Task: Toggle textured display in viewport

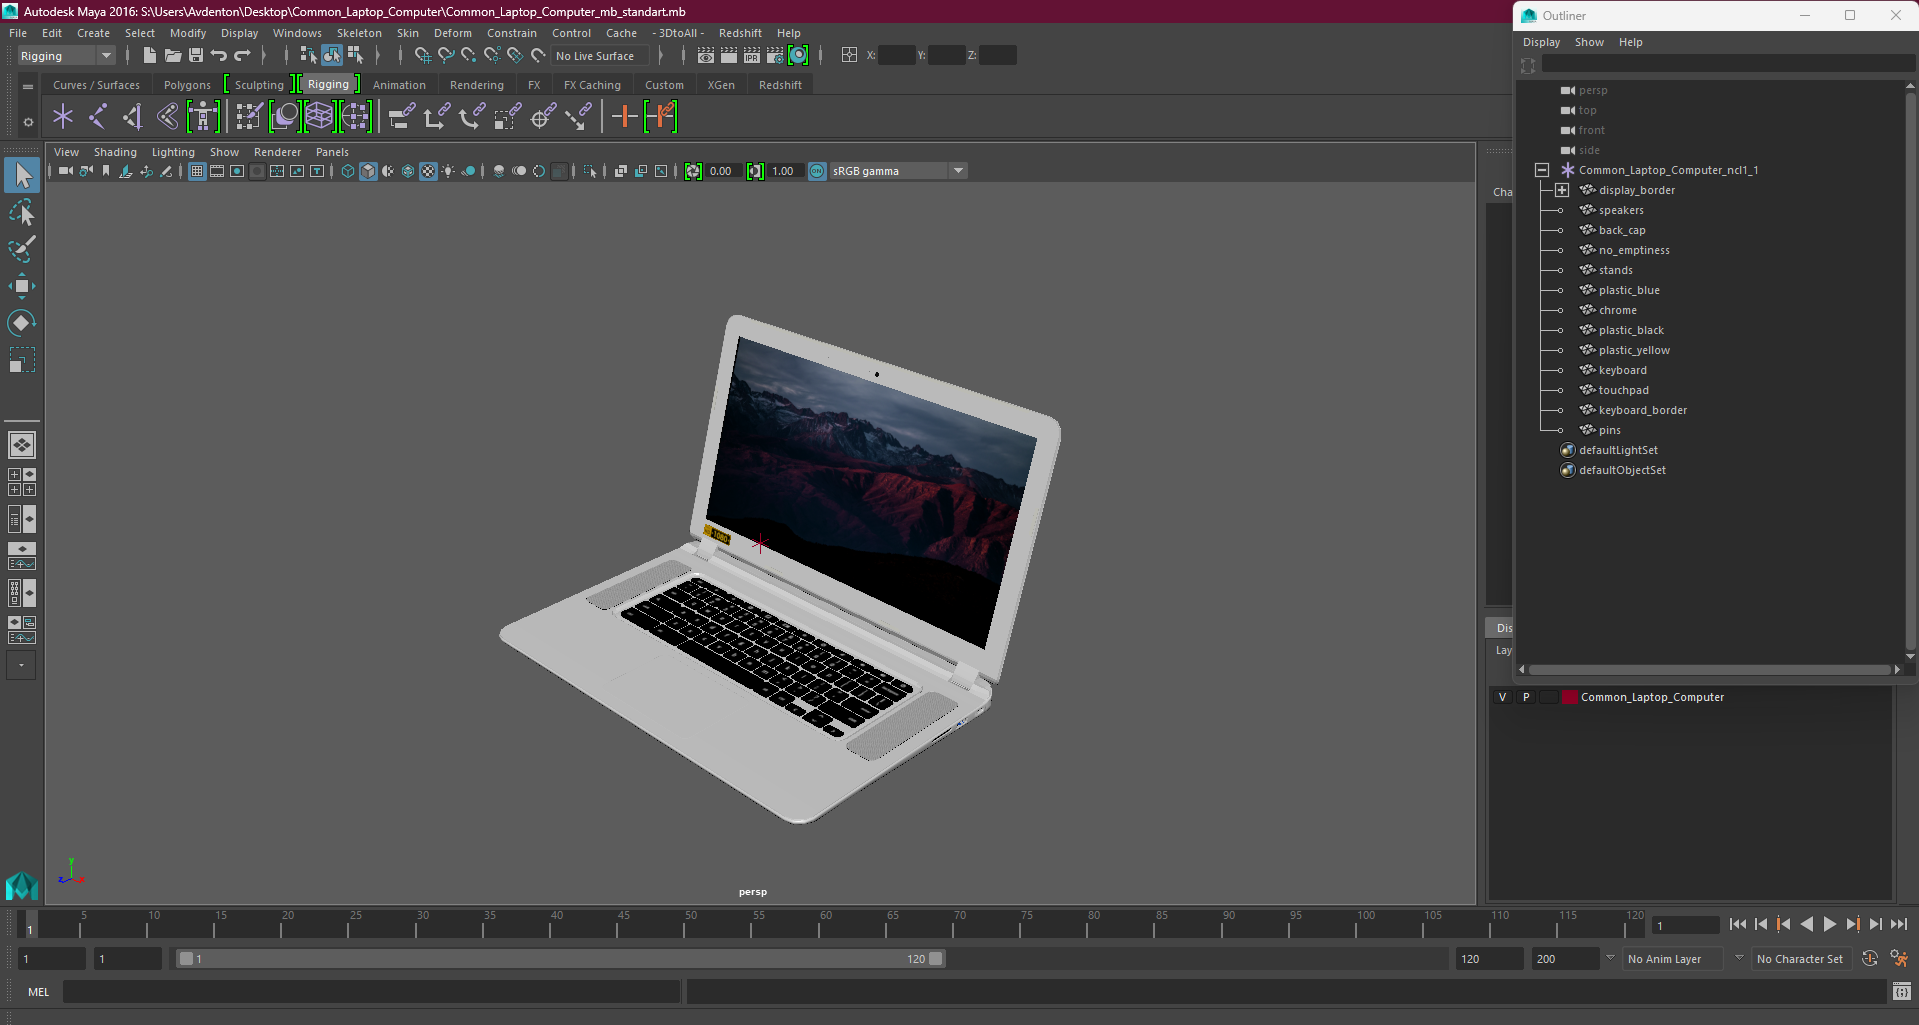Action: 428,172
